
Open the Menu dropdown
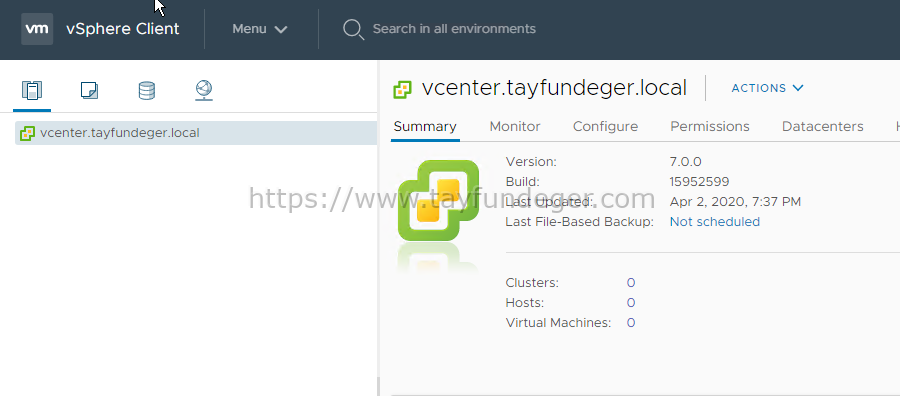(x=259, y=29)
